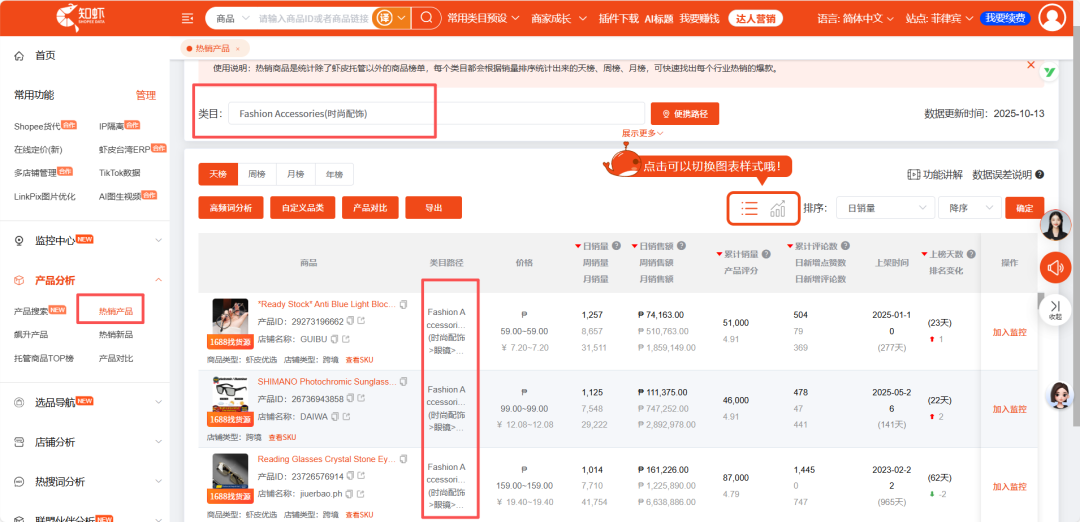Image resolution: width=1080 pixels, height=522 pixels.
Task: Click help icon next to 日销量 header
Action: (x=616, y=246)
